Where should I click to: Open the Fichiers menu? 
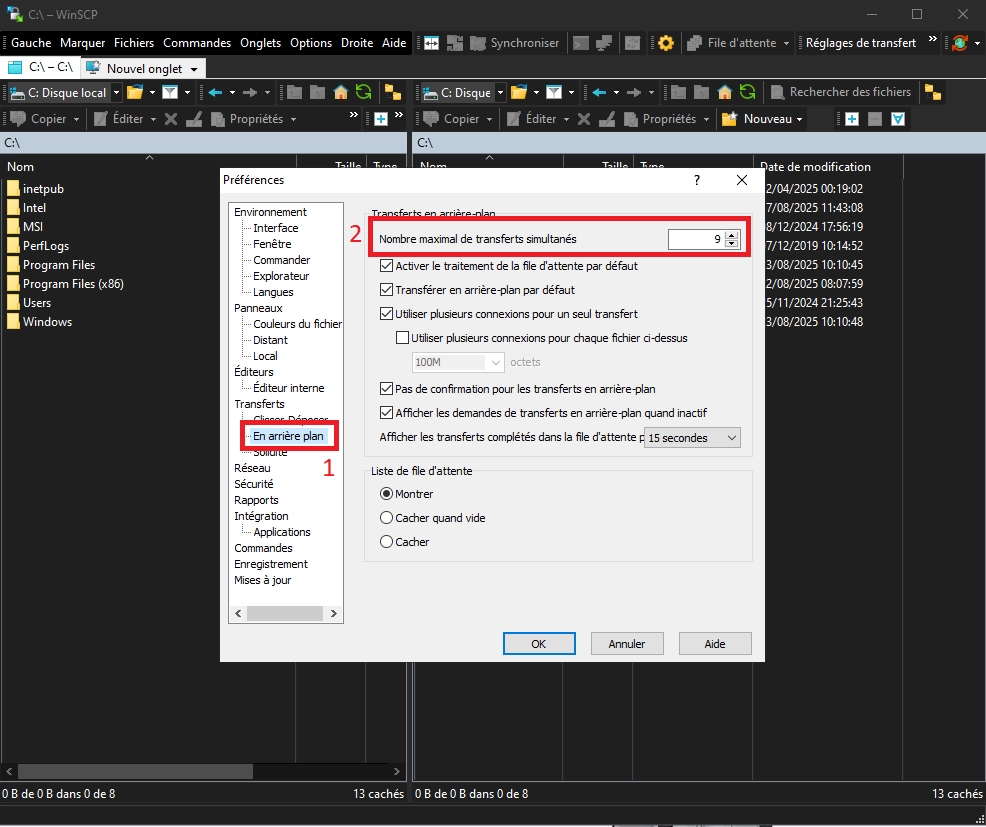tap(134, 43)
